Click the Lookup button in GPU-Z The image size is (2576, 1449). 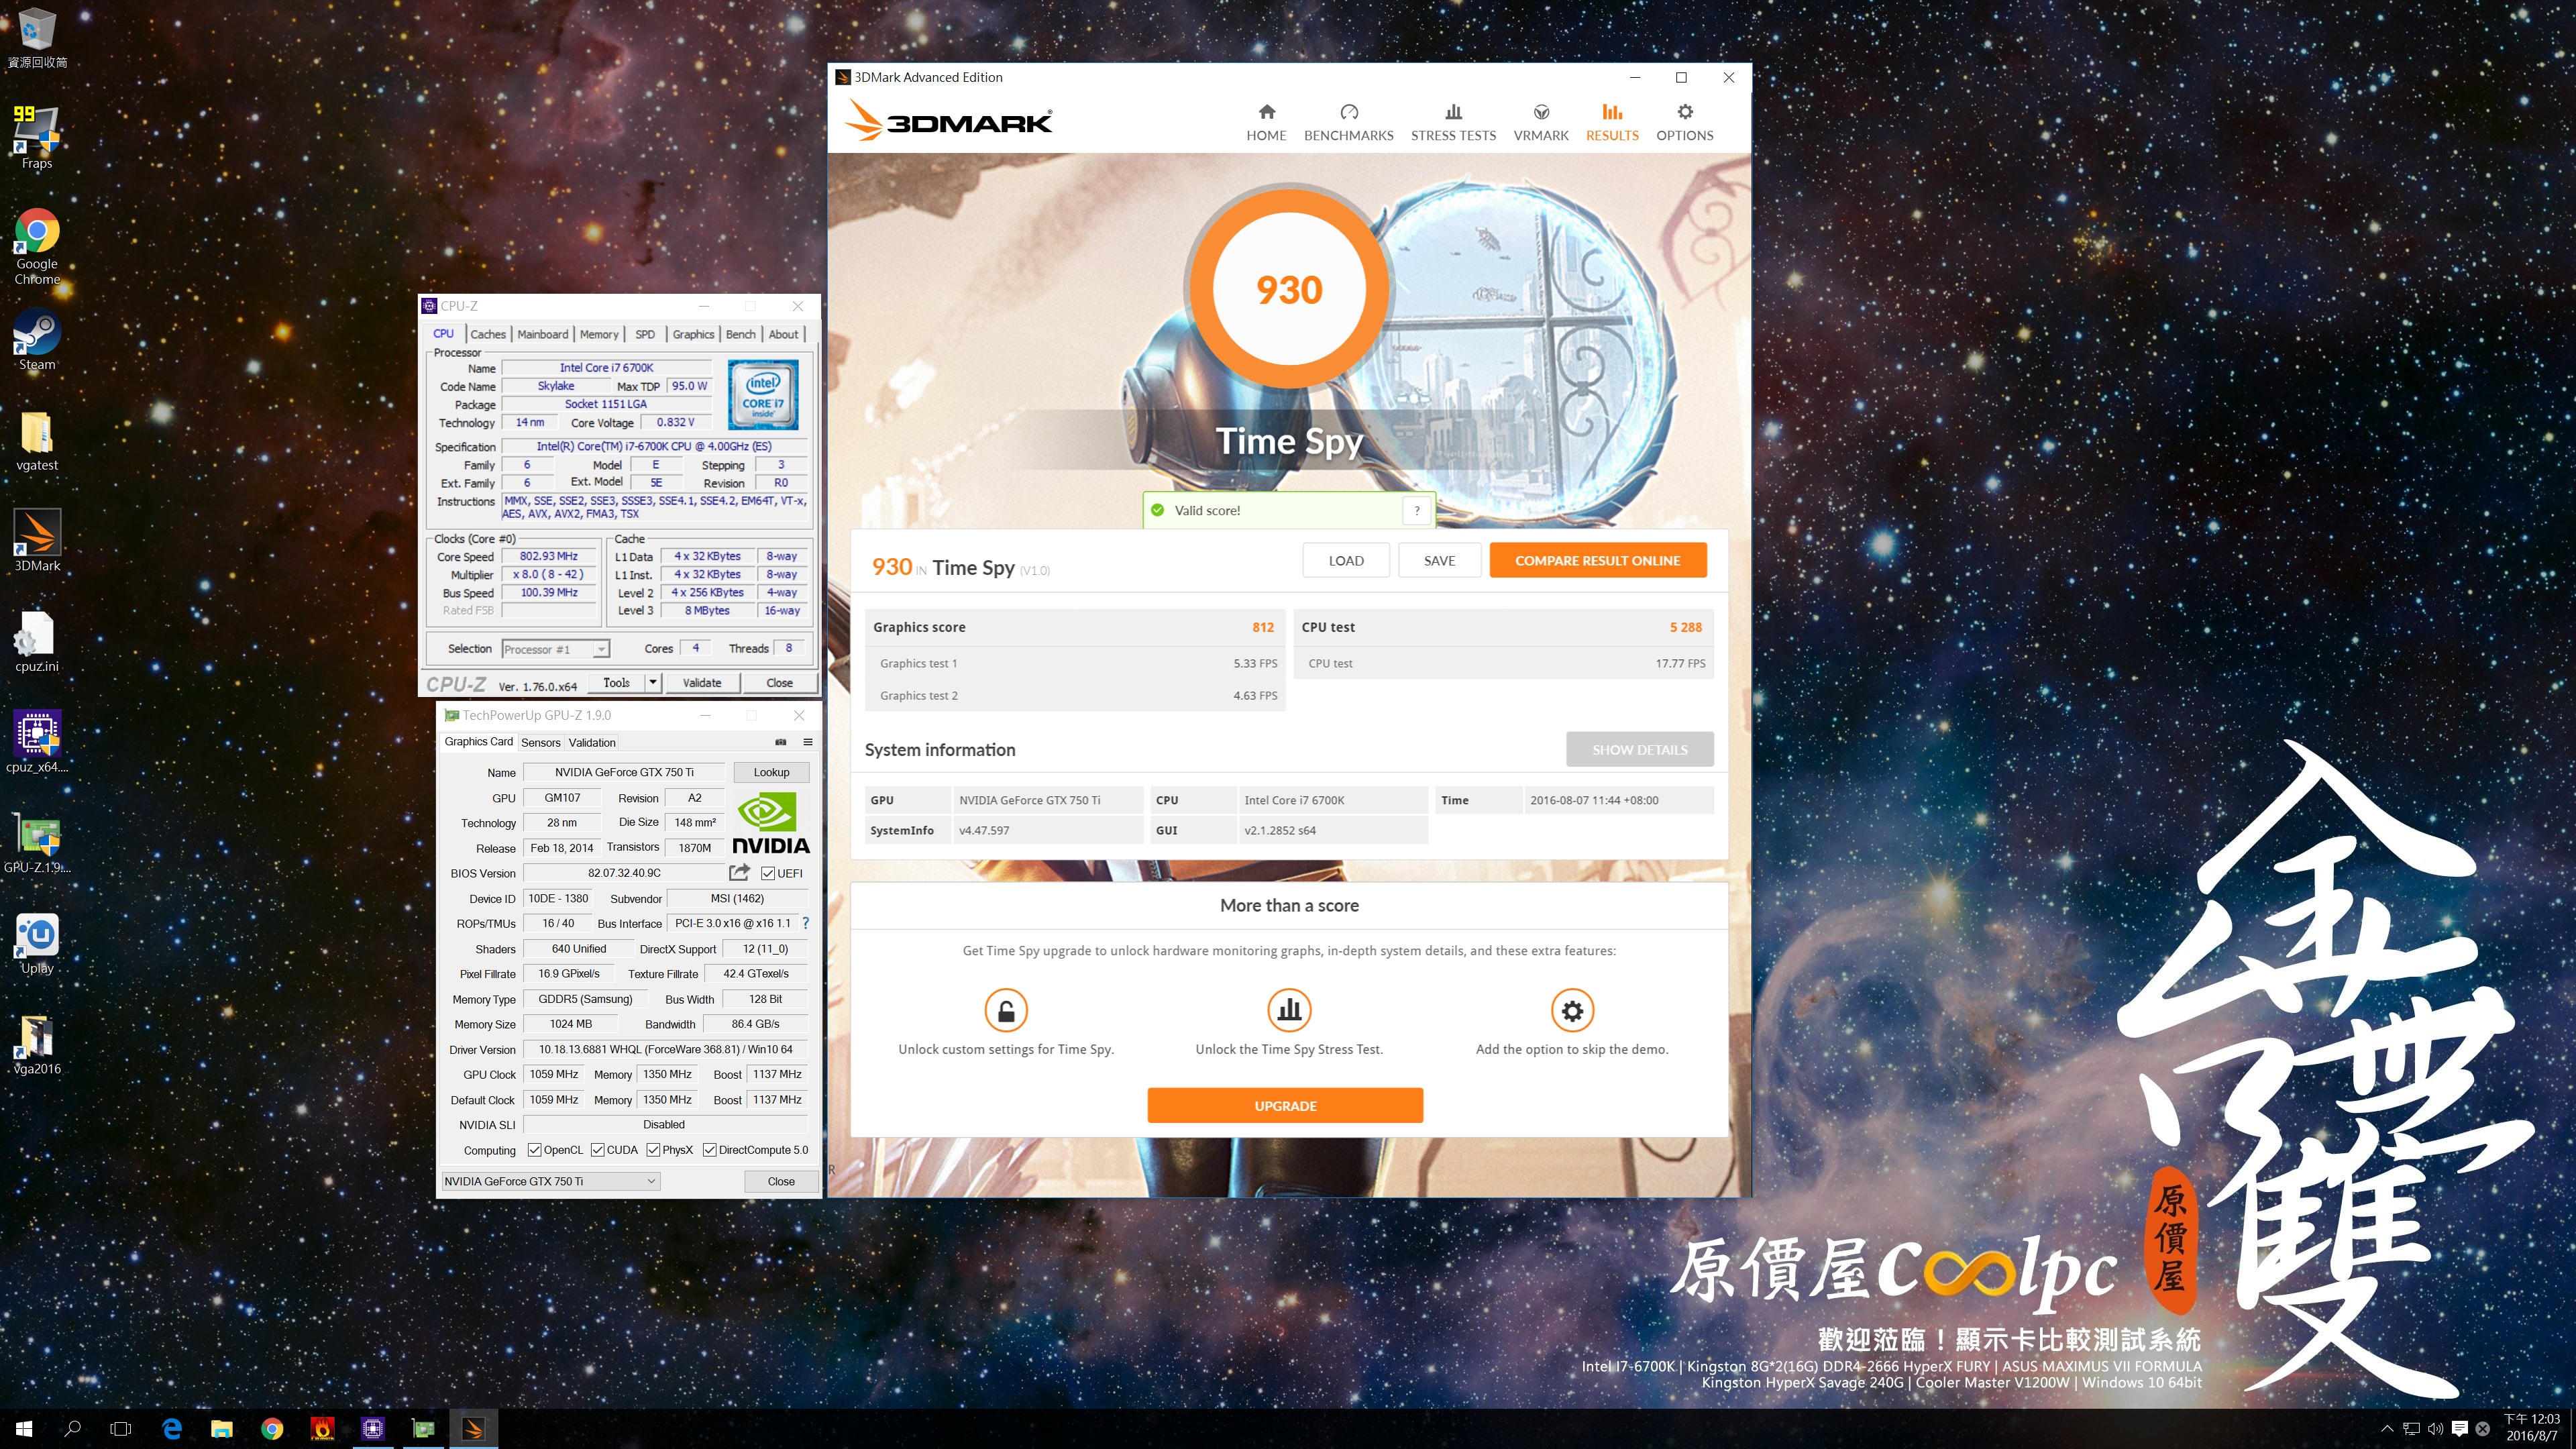coord(771,772)
